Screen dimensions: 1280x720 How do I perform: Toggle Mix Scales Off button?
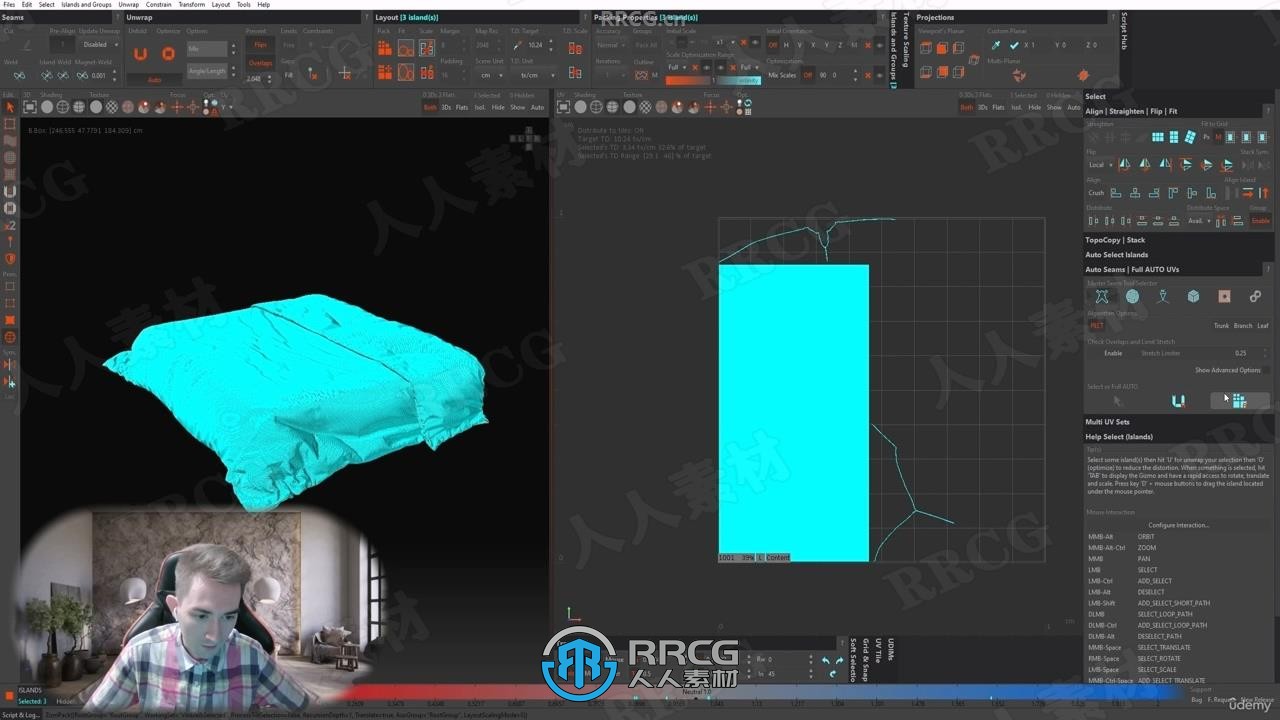[x=808, y=75]
